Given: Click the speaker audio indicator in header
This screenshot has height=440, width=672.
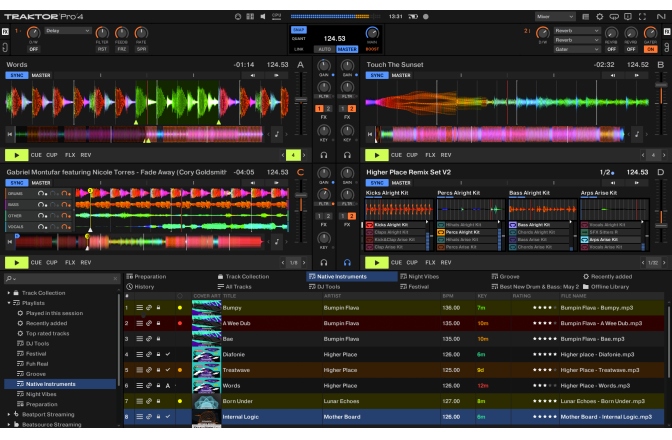Looking at the screenshot, I should point(263,17).
